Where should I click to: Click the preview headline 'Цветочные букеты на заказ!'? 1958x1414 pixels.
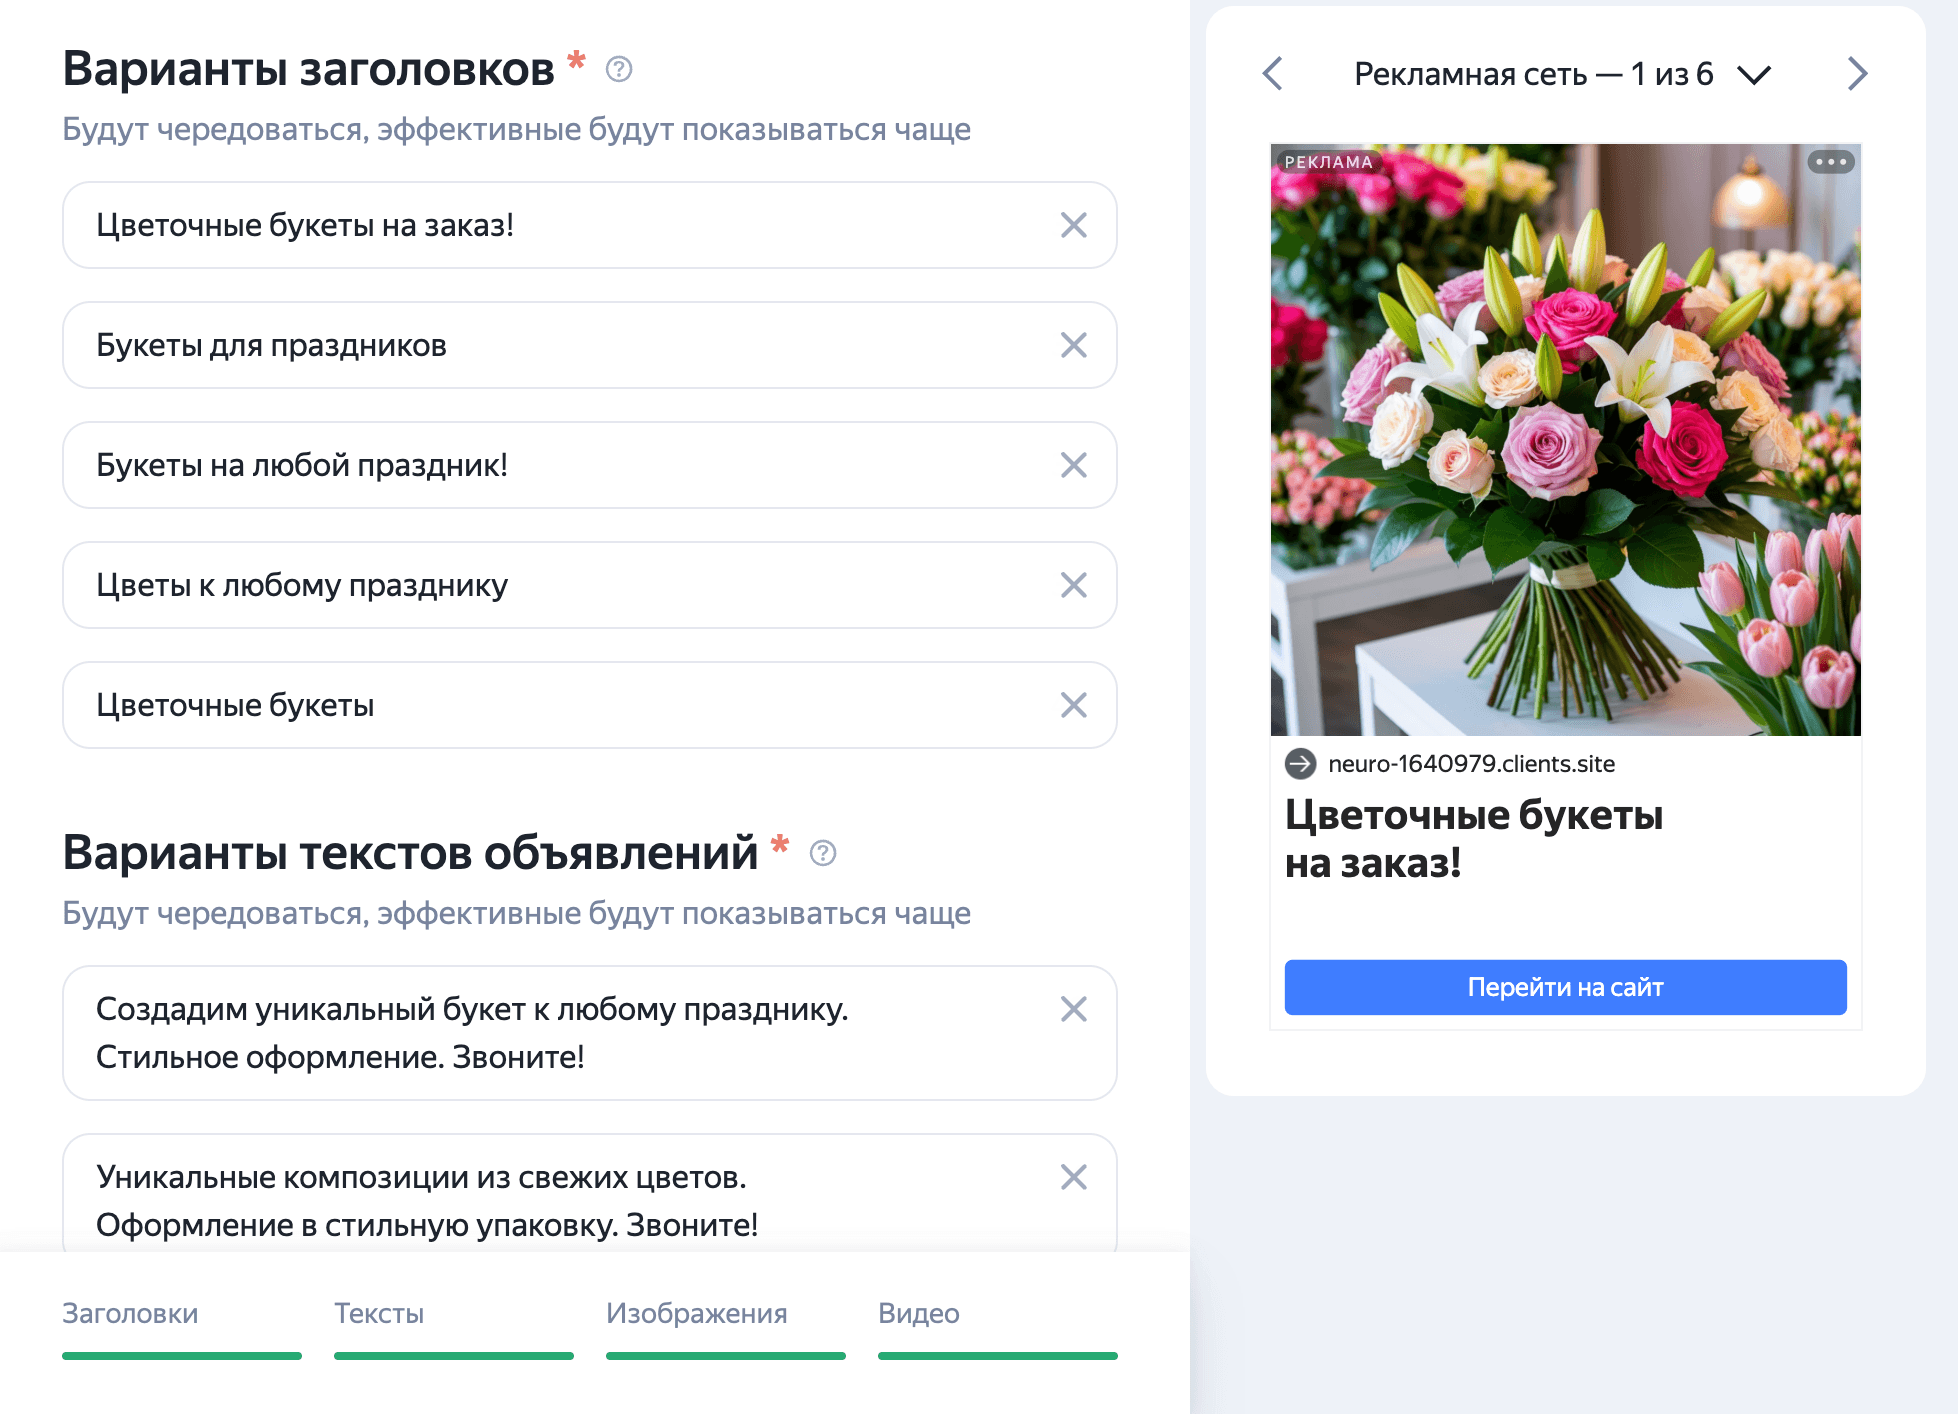click(x=1474, y=839)
